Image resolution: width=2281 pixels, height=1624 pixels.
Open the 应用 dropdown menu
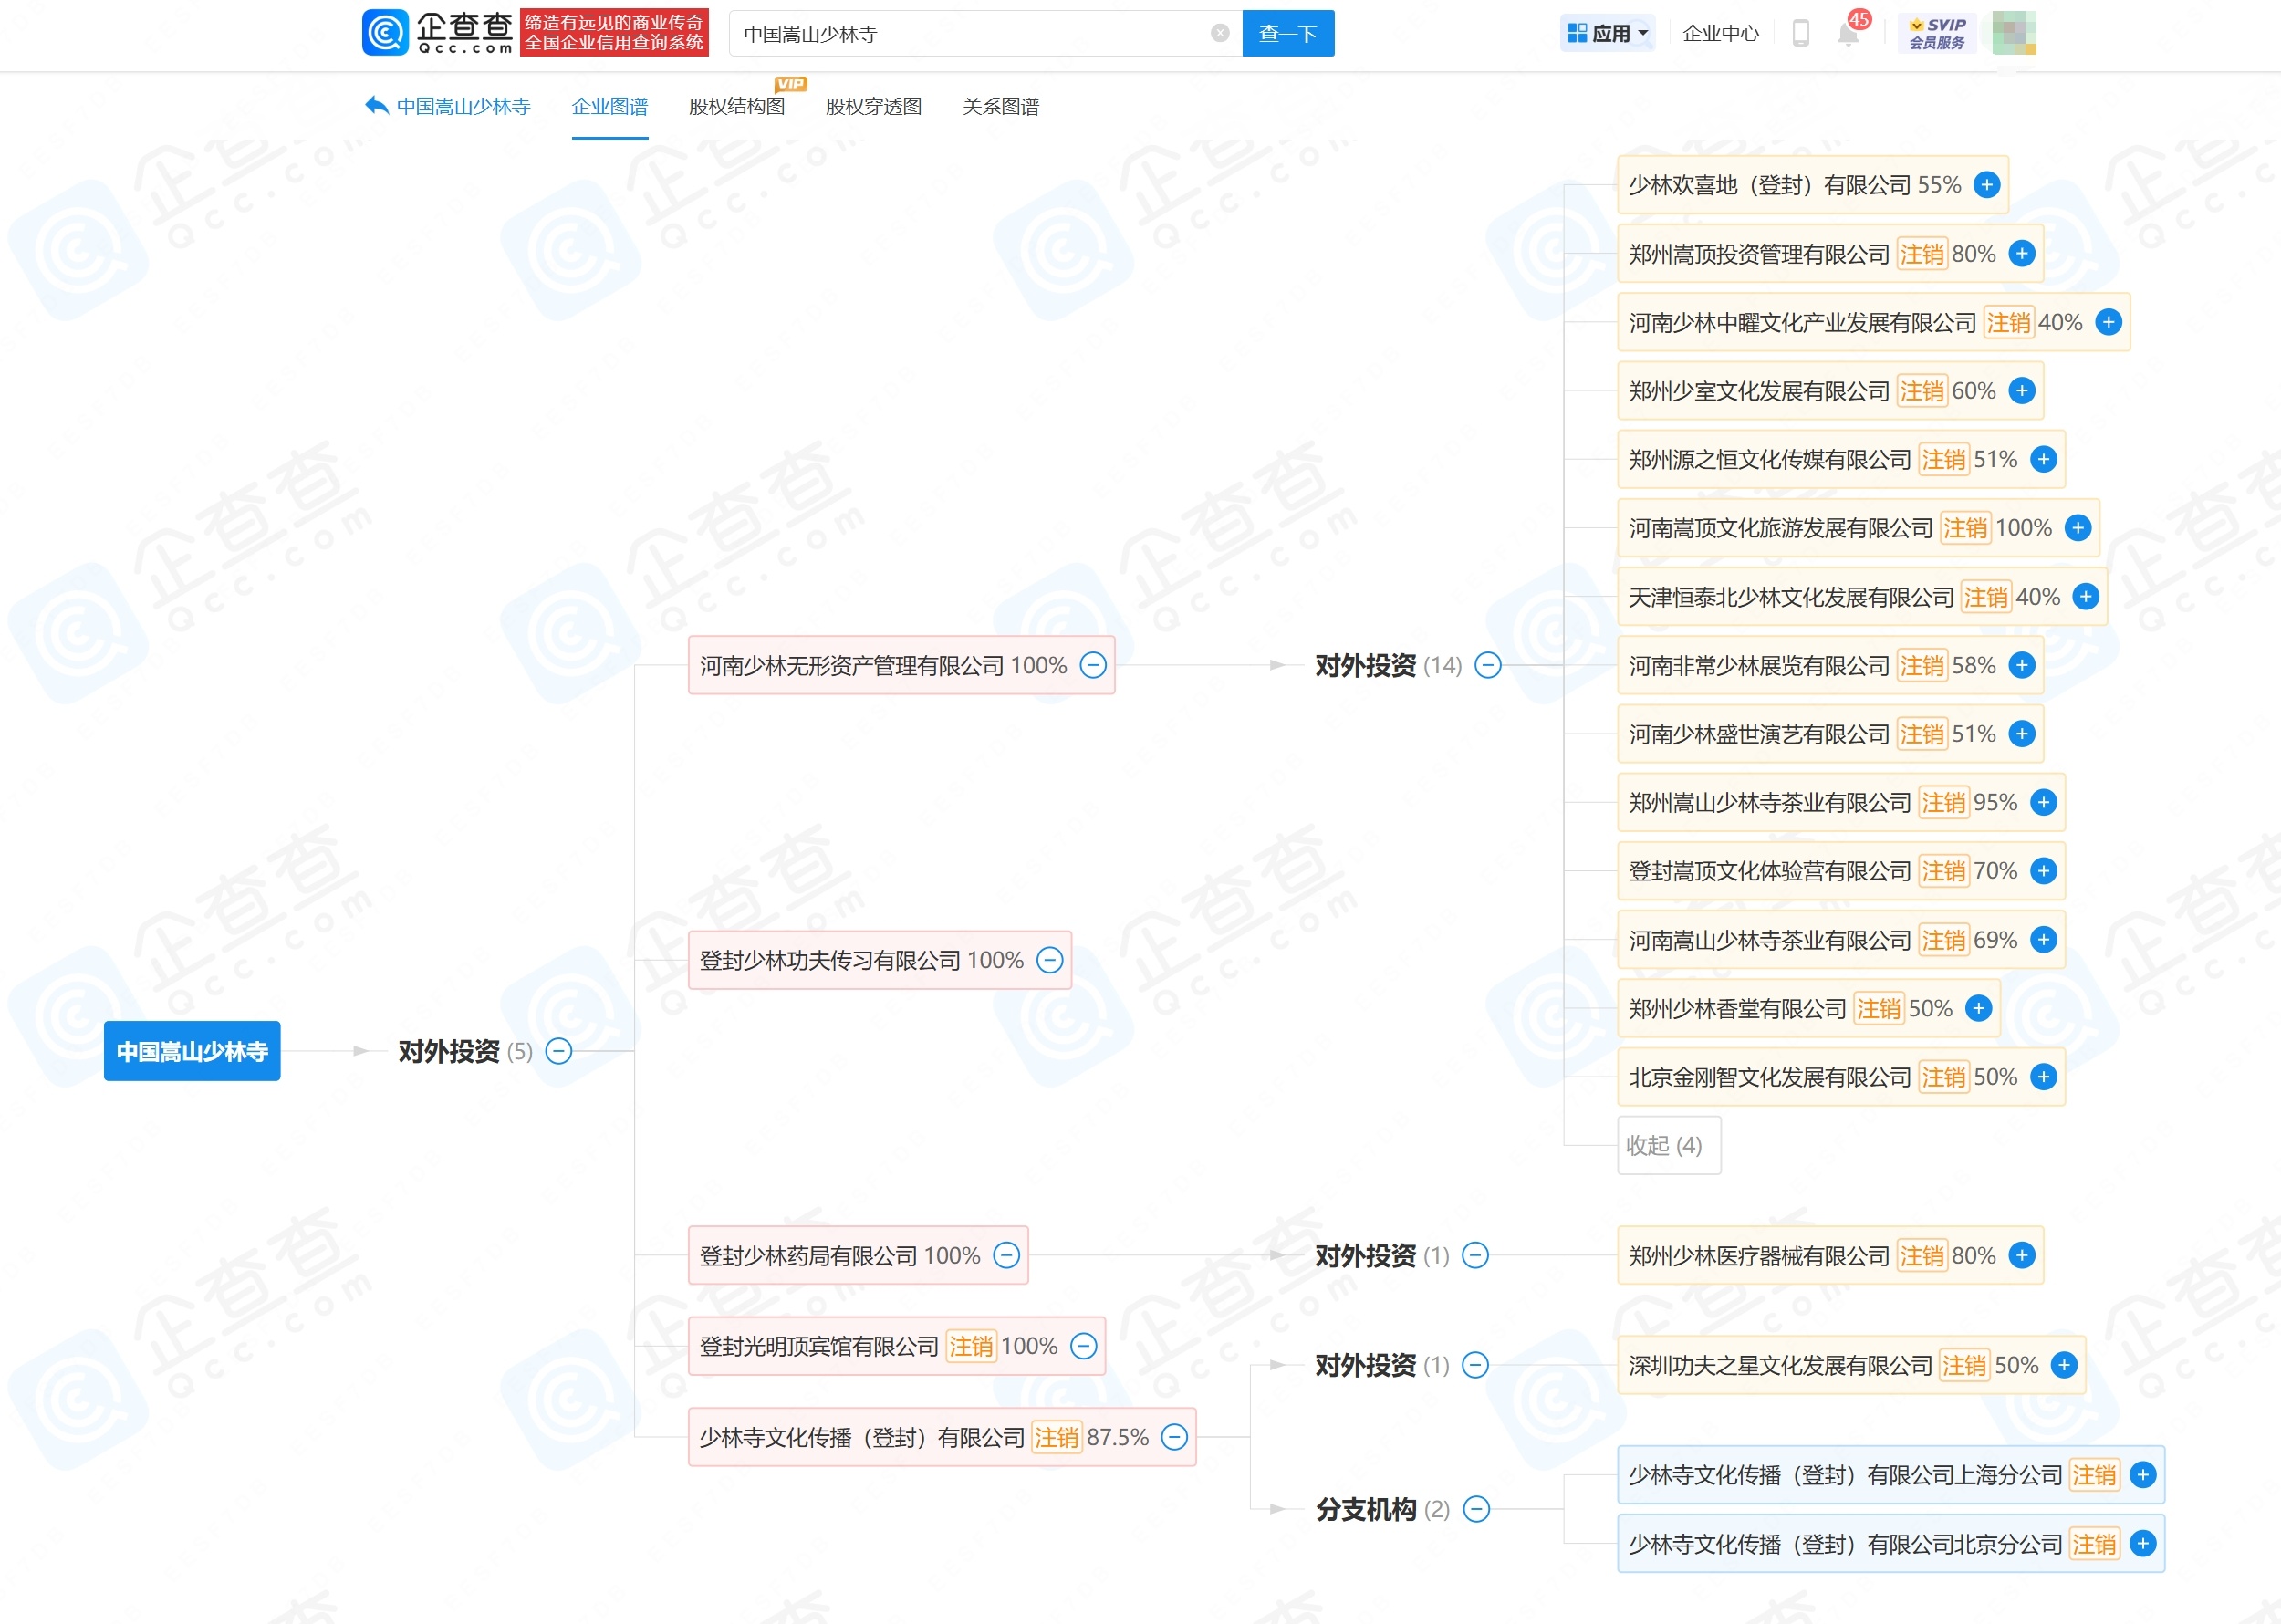pyautogui.click(x=1607, y=33)
